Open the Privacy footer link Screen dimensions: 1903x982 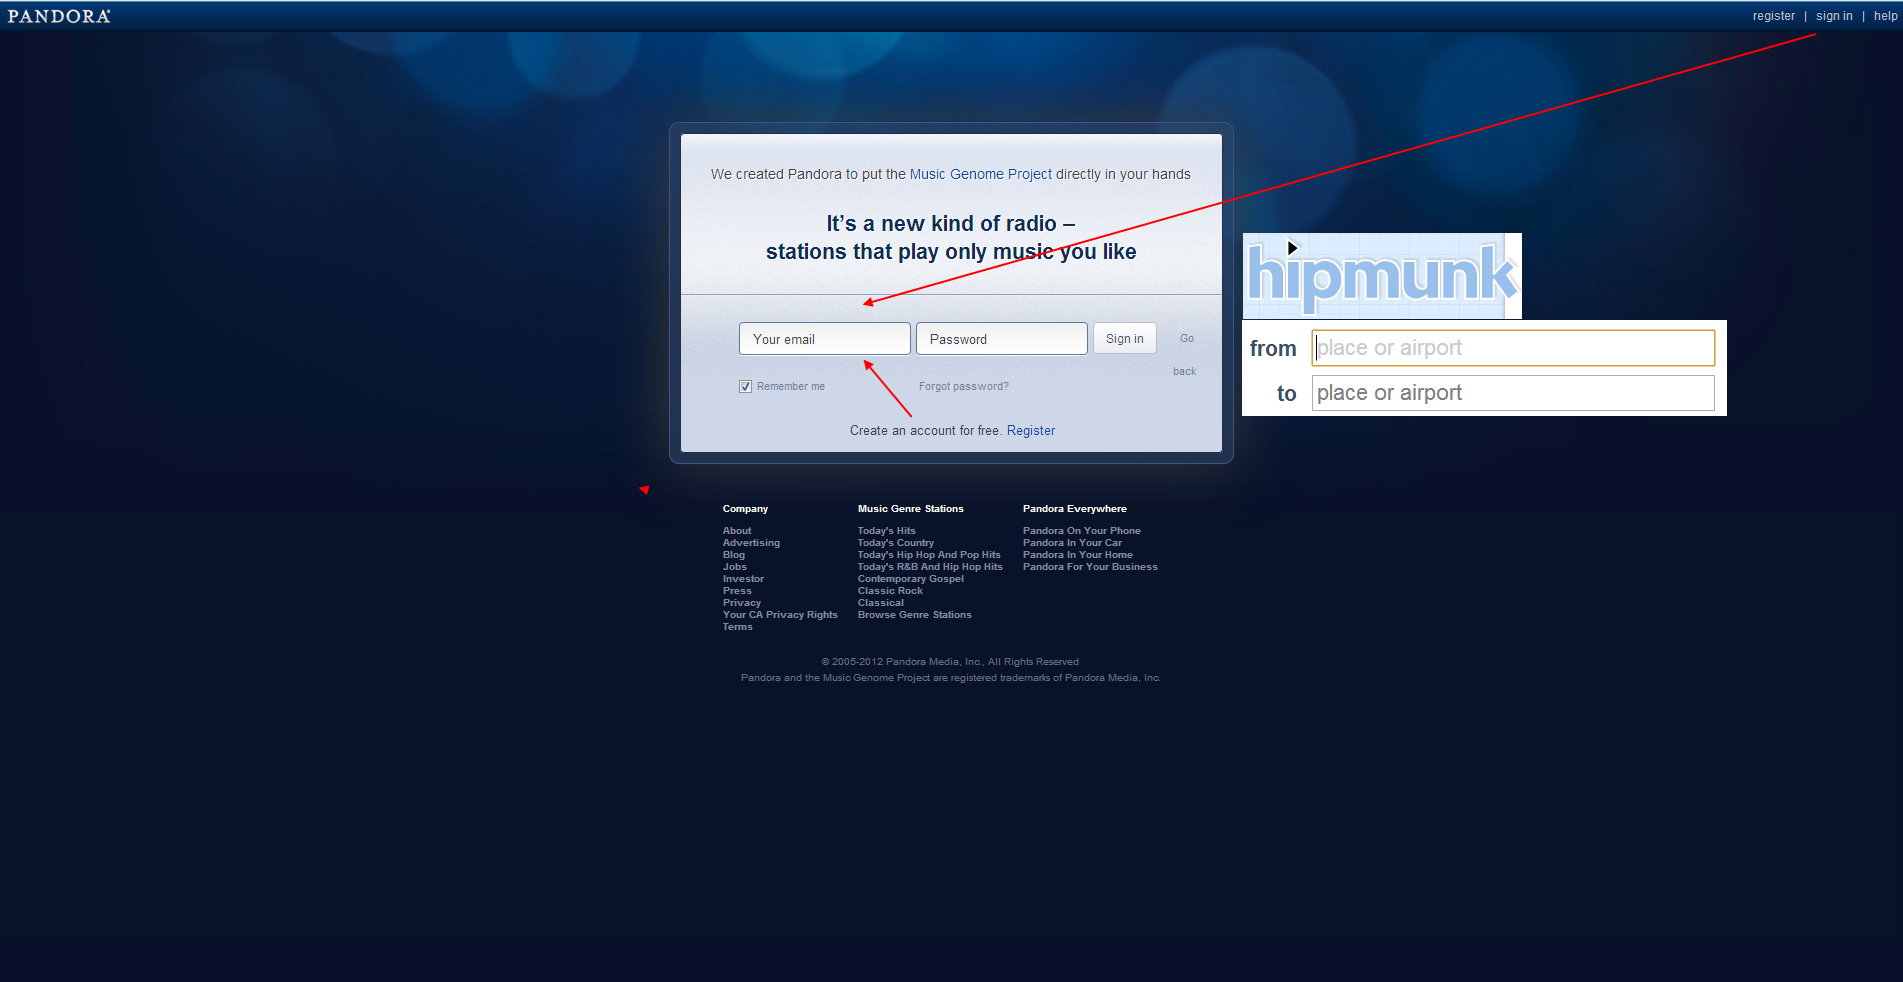742,603
